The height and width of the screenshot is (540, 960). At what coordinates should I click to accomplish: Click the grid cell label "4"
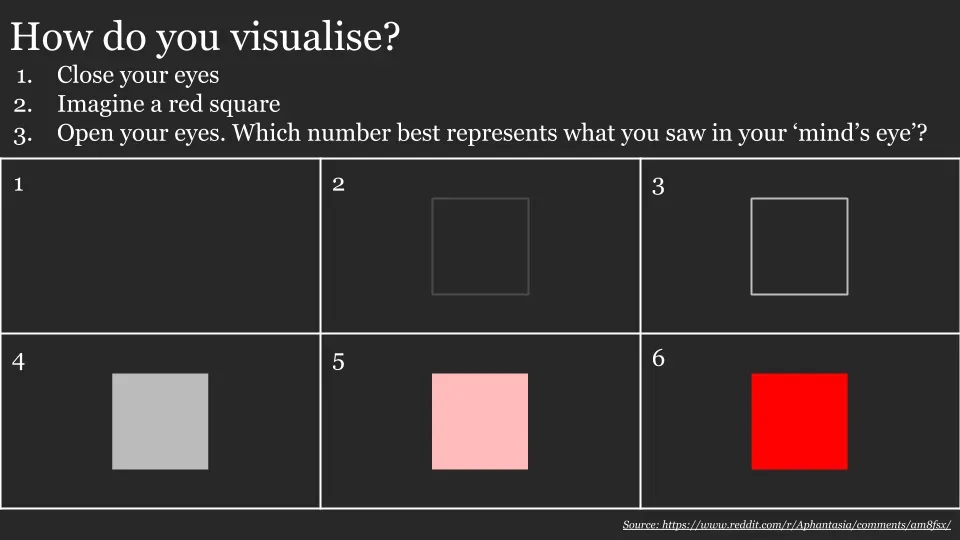pos(18,361)
